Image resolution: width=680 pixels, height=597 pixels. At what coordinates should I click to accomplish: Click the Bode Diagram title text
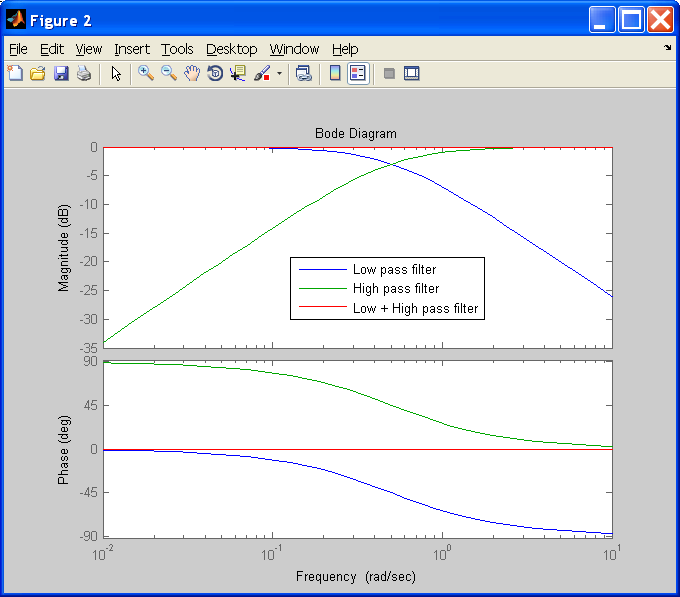[x=356, y=134]
